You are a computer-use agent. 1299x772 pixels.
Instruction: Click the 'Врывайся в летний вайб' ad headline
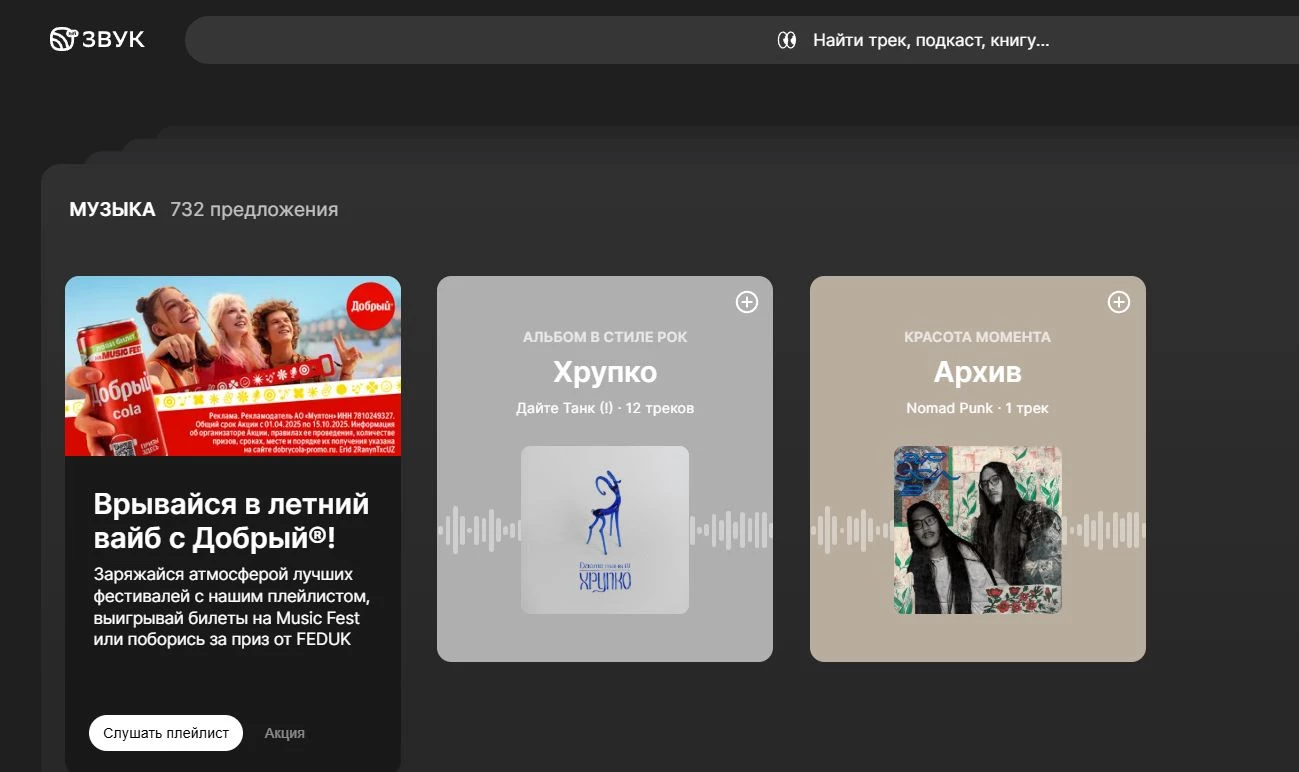pyautogui.click(x=231, y=520)
